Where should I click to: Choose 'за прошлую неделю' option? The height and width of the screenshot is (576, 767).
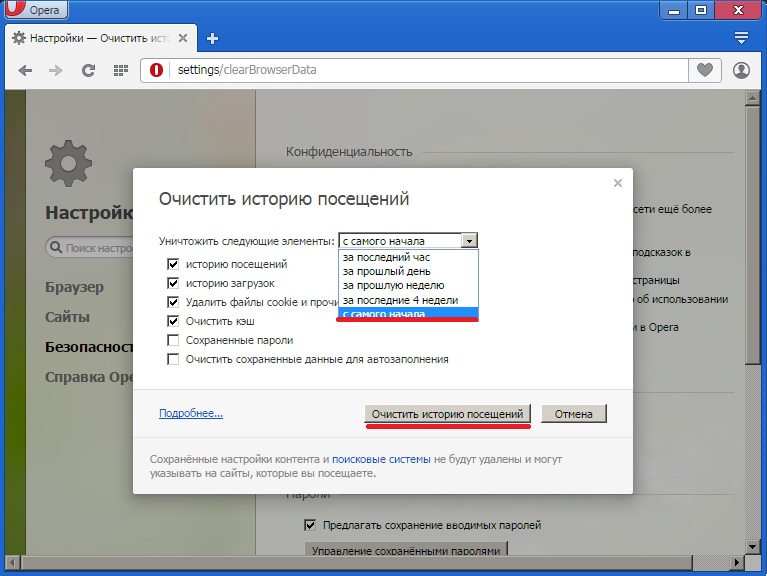[x=408, y=285]
